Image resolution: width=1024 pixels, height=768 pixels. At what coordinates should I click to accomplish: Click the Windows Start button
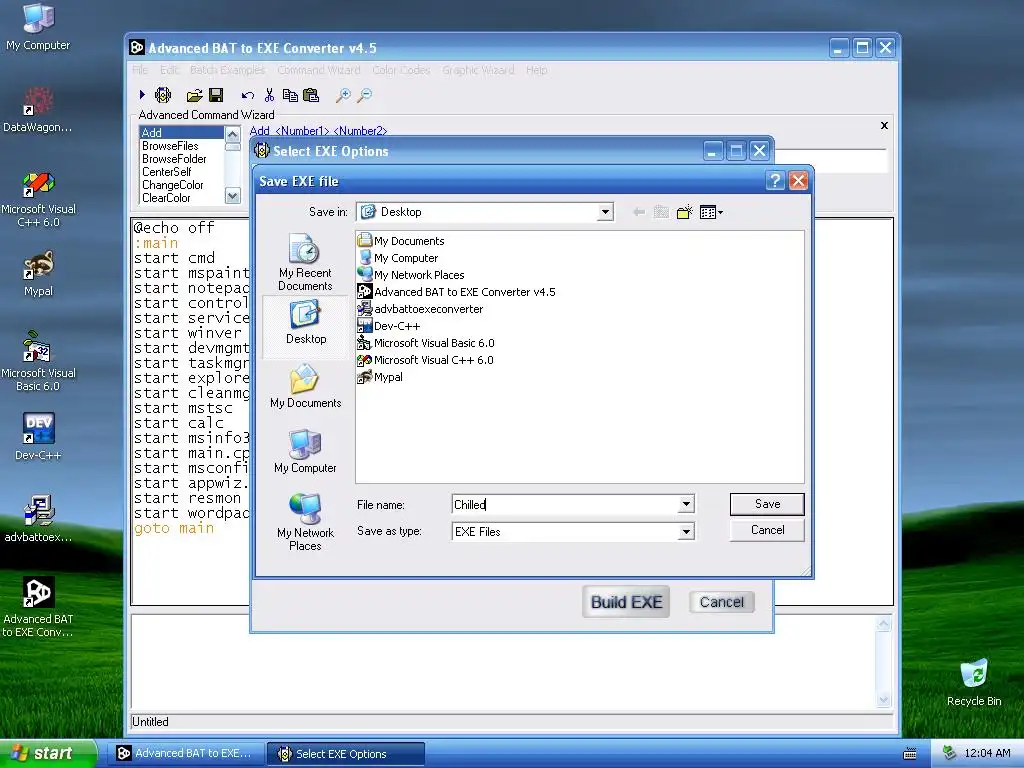pos(48,754)
